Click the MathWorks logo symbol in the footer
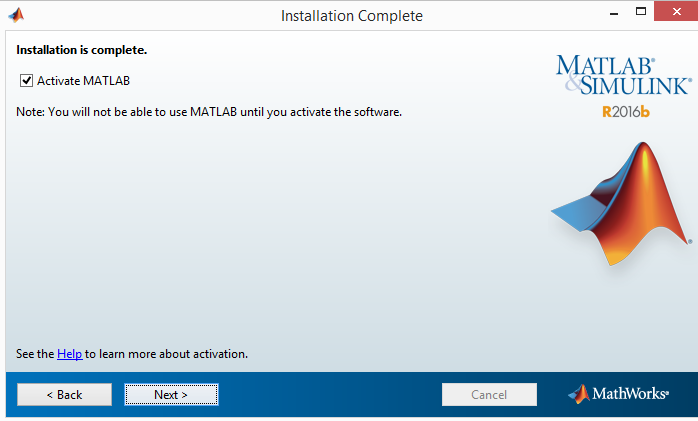This screenshot has height=421, width=698. click(579, 394)
